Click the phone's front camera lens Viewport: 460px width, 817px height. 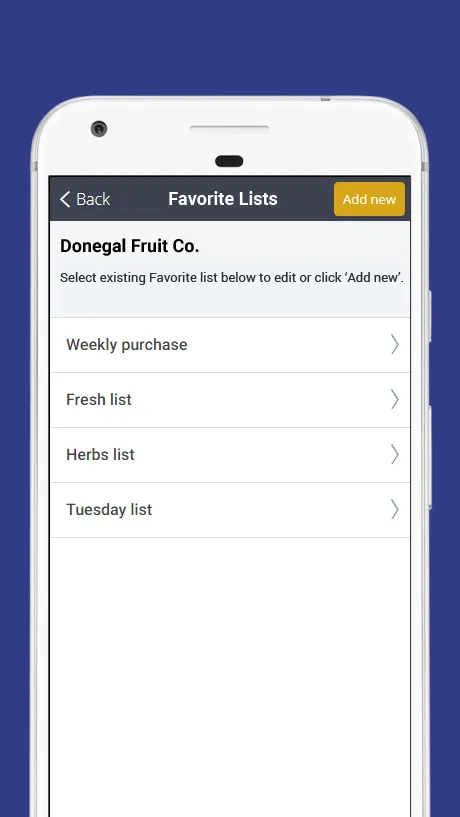(99, 129)
